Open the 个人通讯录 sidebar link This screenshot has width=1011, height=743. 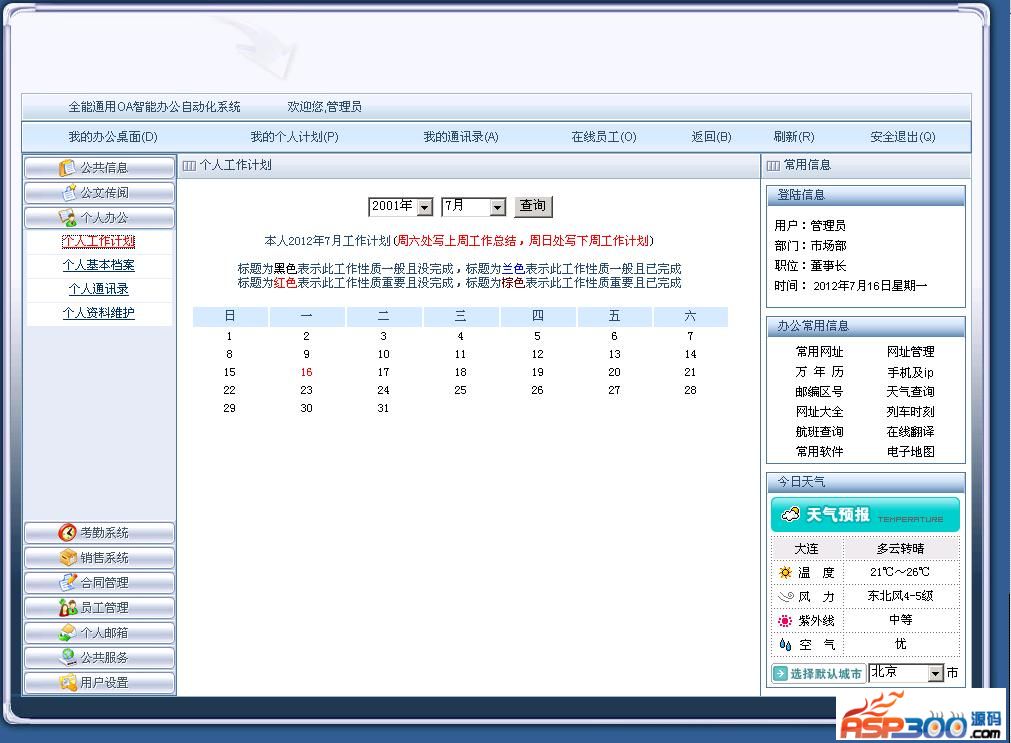point(99,289)
